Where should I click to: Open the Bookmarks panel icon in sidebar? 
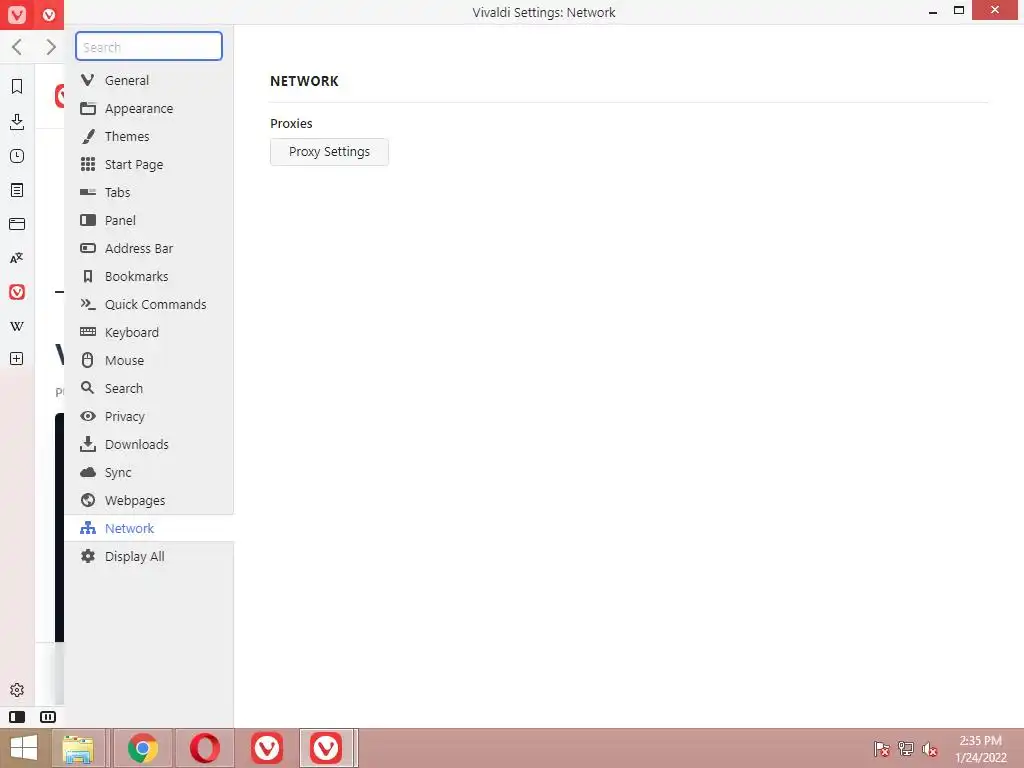coord(17,86)
